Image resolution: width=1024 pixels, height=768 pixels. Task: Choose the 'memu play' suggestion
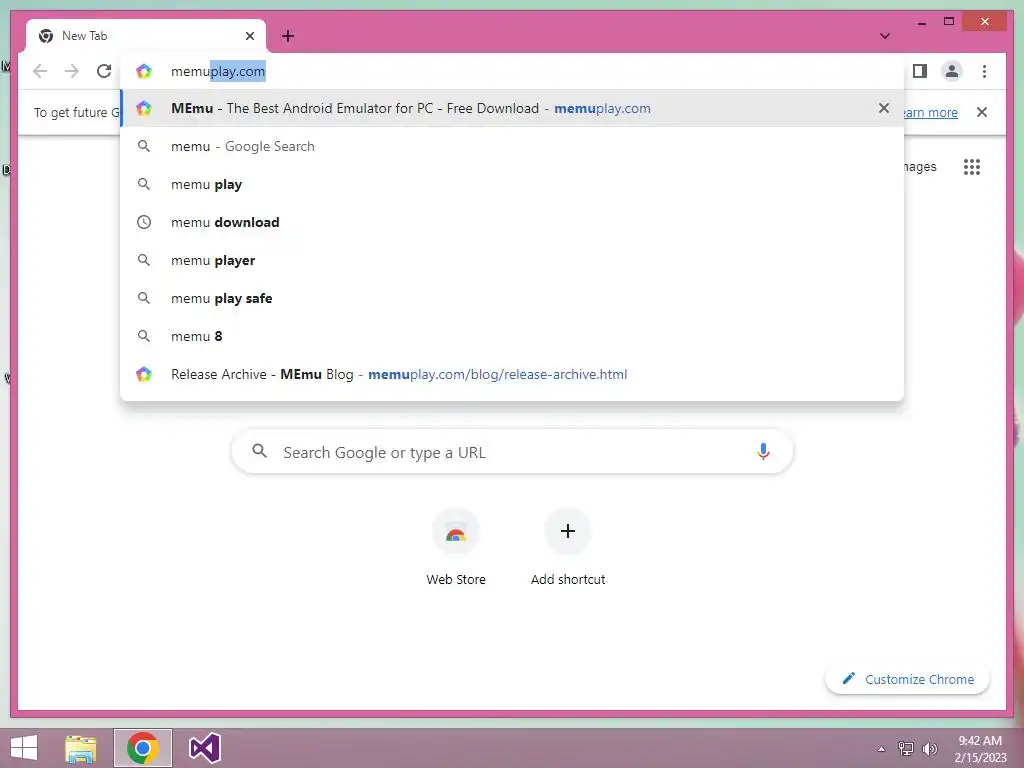click(512, 184)
